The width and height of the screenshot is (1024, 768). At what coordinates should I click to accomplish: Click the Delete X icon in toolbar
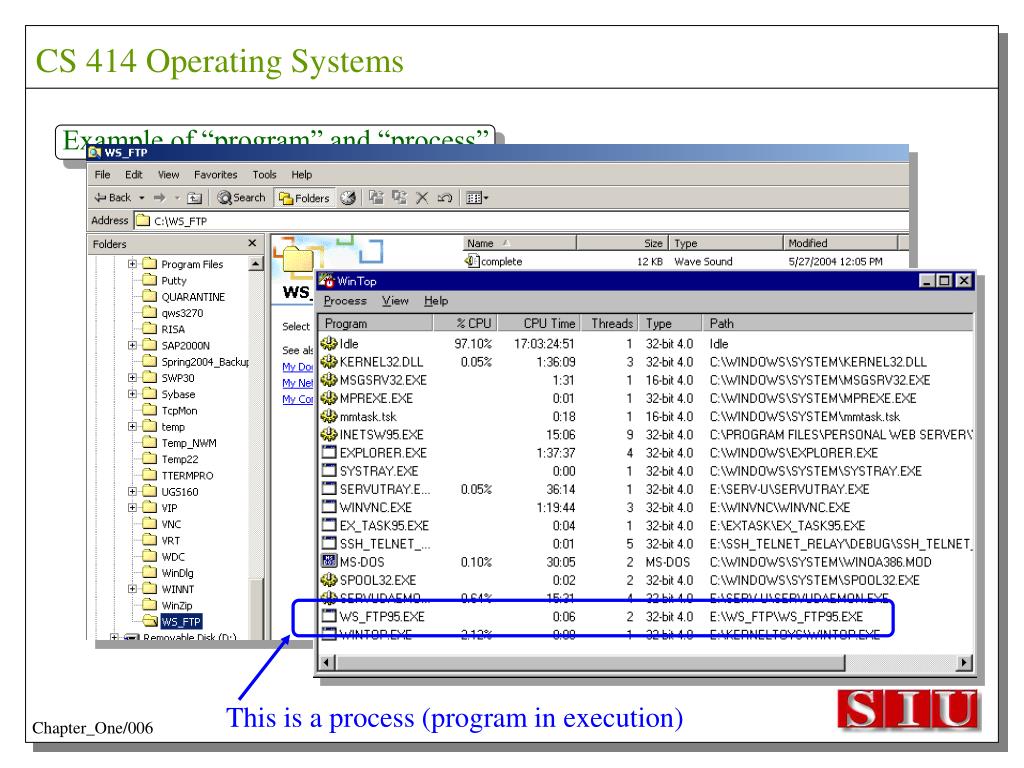(423, 198)
